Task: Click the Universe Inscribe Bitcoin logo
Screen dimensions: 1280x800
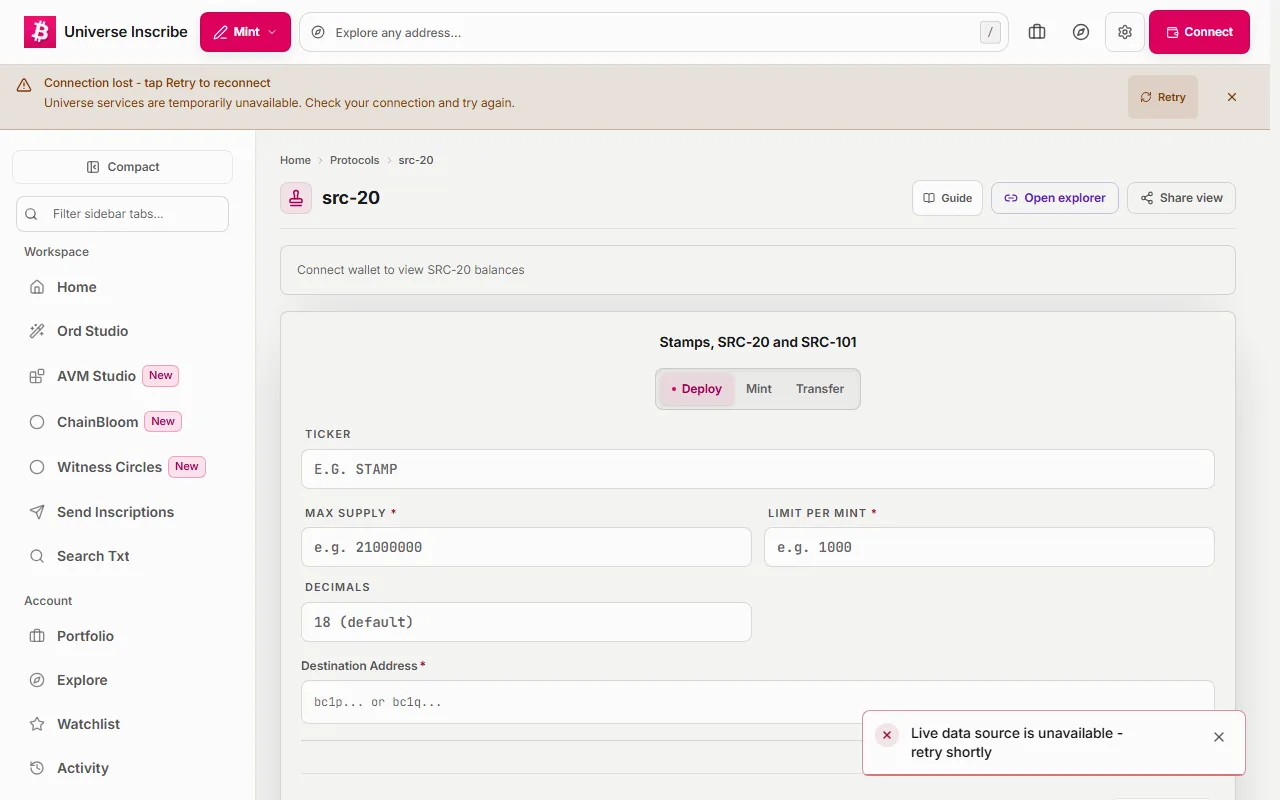Action: coord(40,32)
